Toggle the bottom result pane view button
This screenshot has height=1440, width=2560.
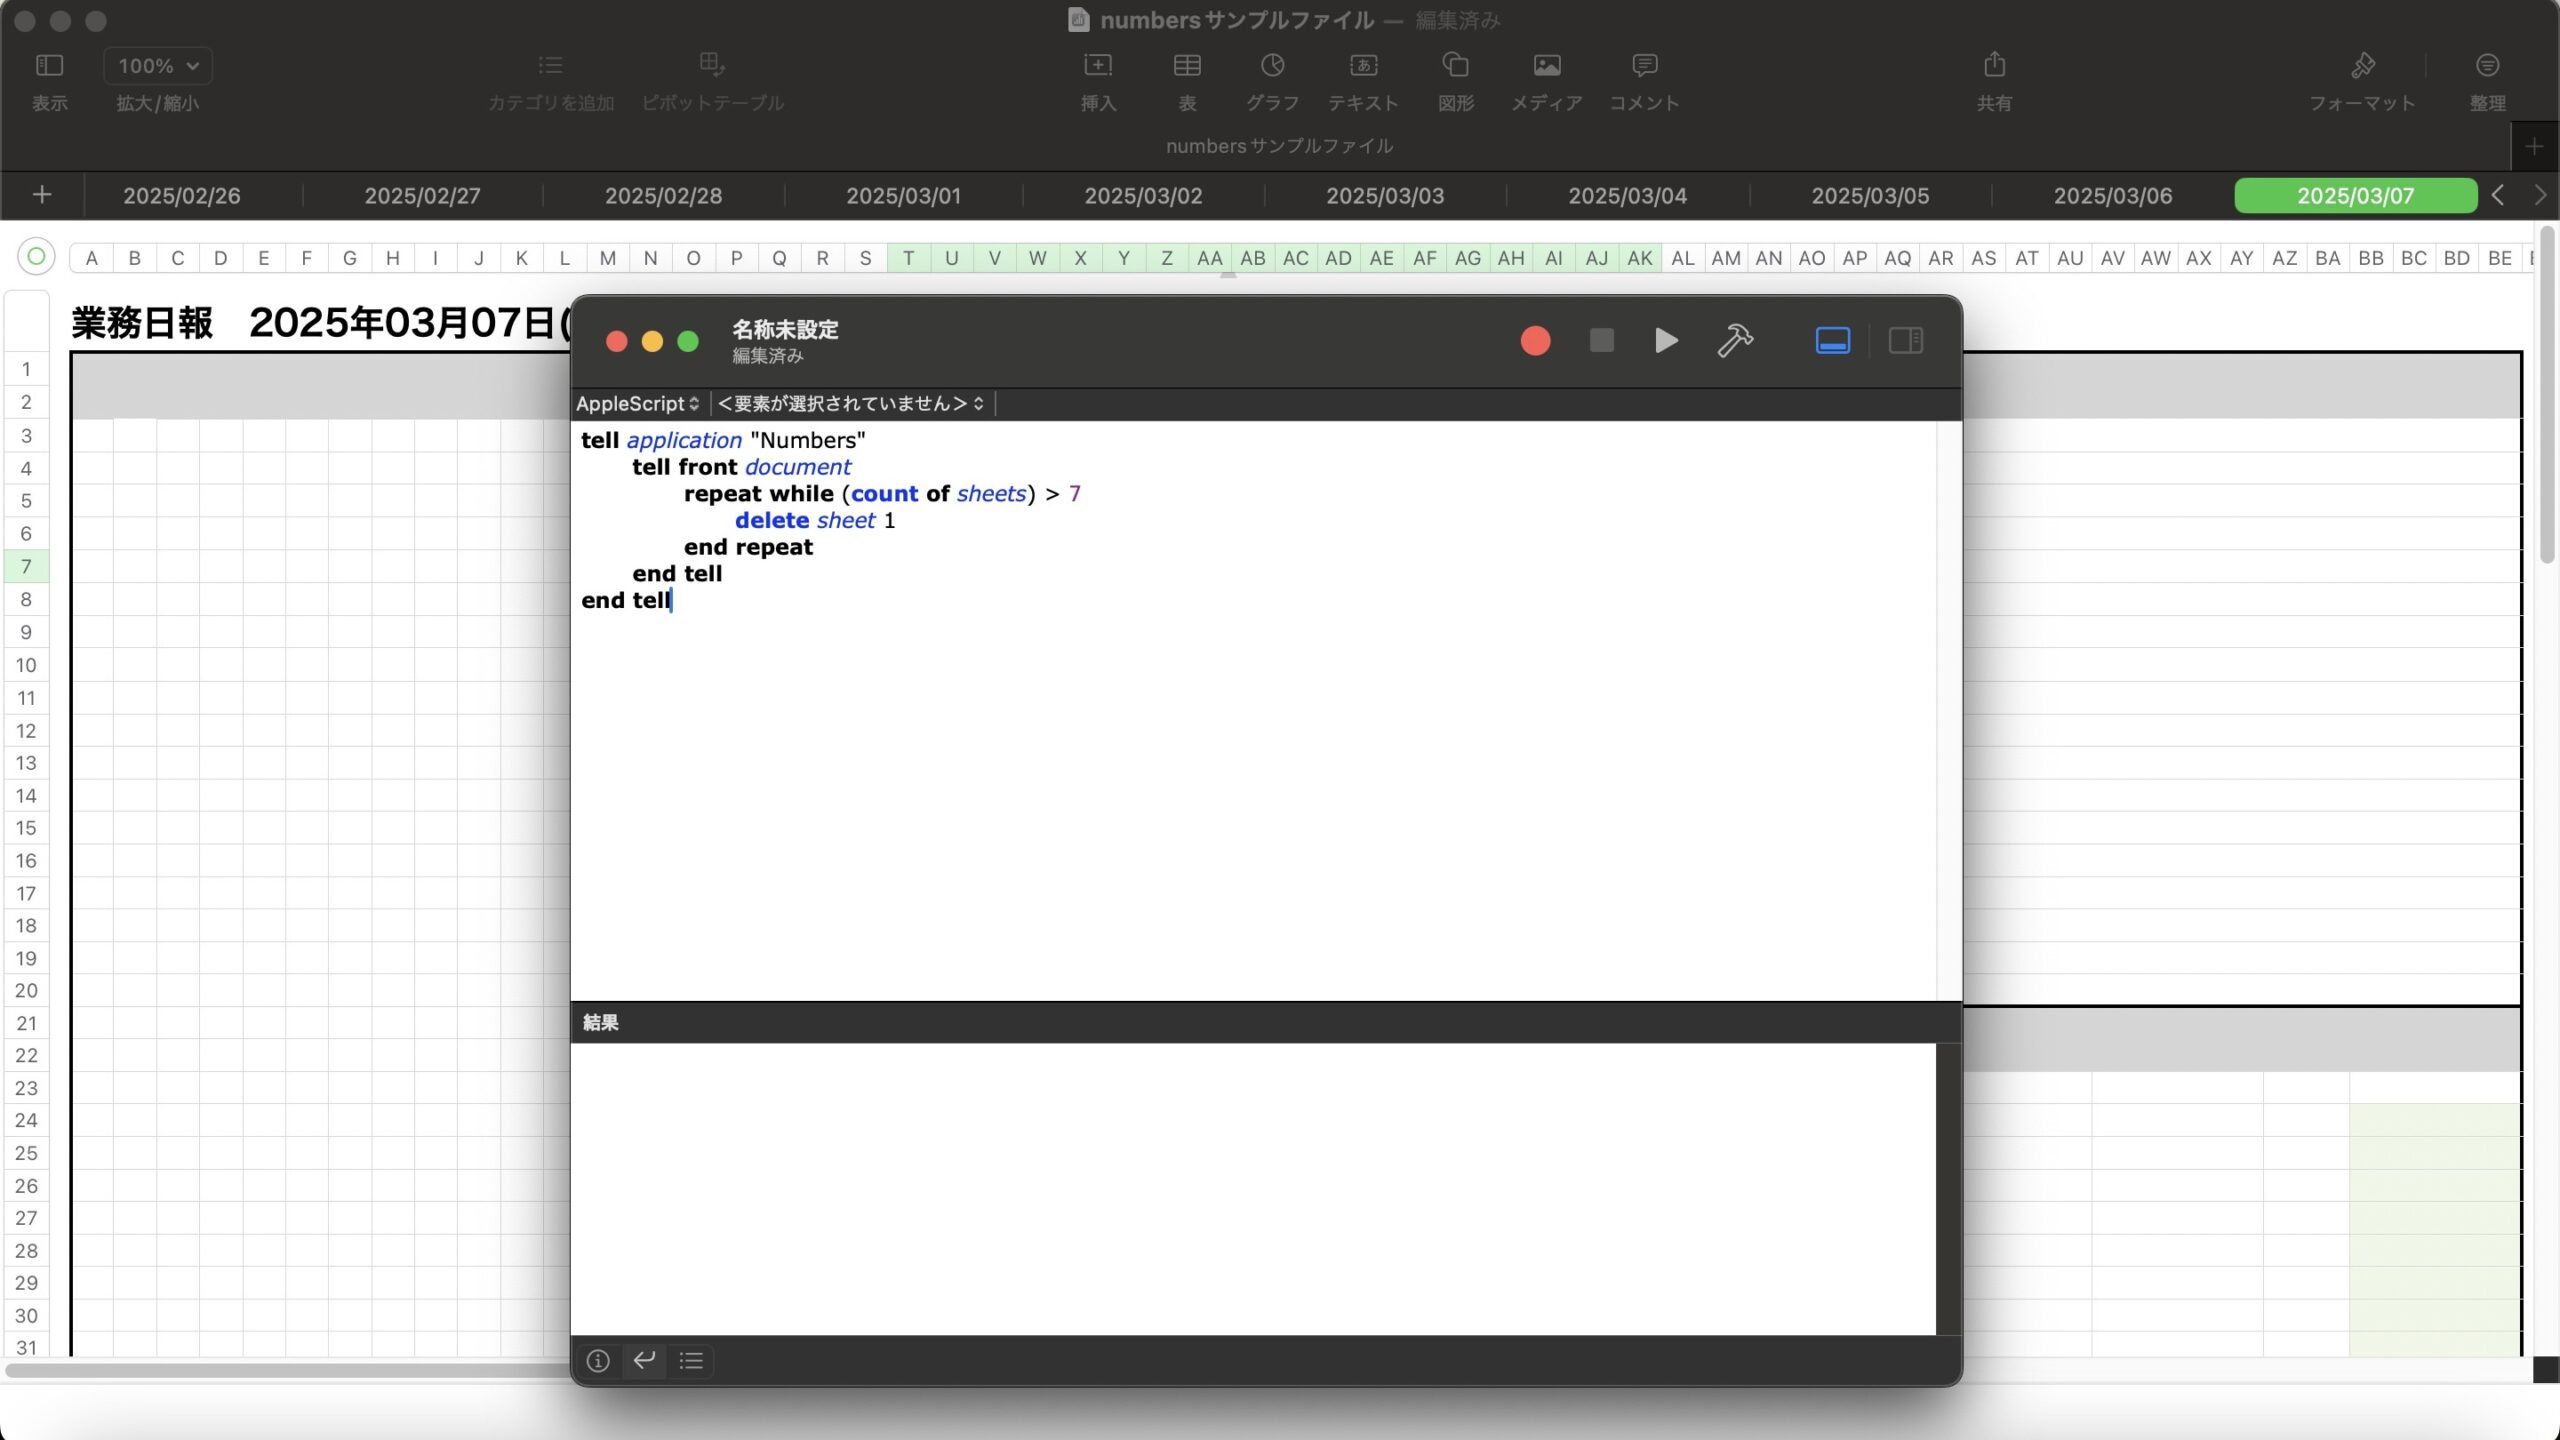point(1832,341)
